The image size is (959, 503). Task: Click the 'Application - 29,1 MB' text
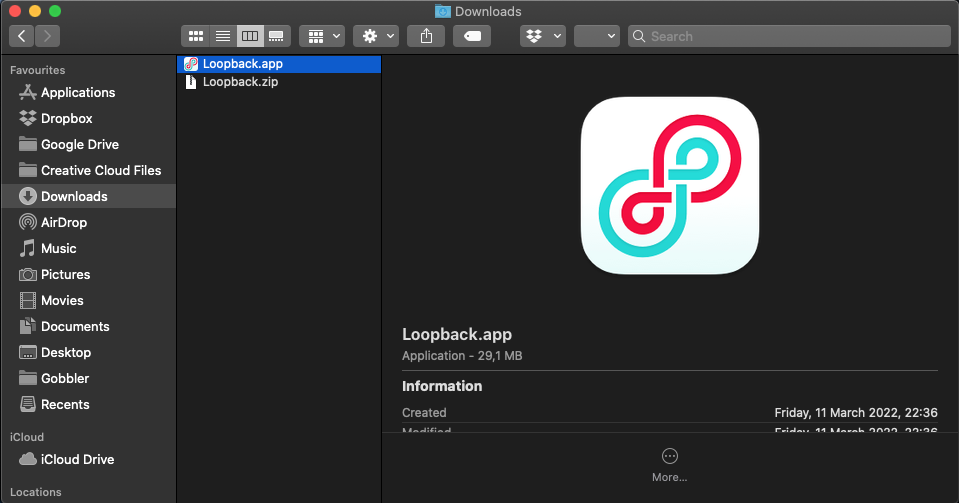tap(462, 356)
